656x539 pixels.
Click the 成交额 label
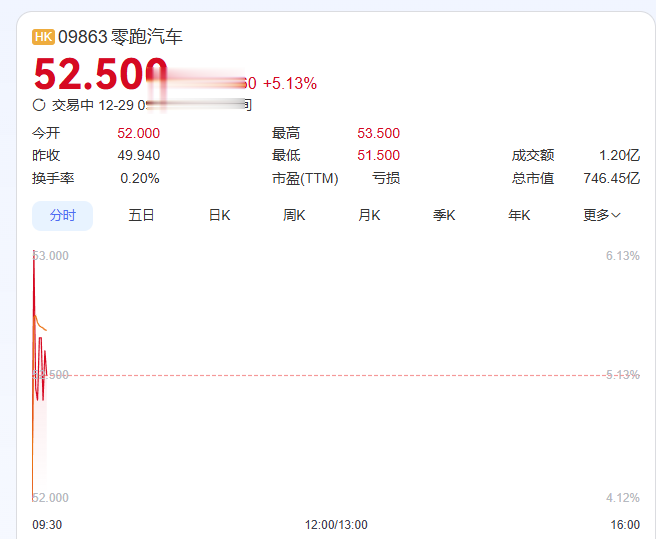point(533,156)
